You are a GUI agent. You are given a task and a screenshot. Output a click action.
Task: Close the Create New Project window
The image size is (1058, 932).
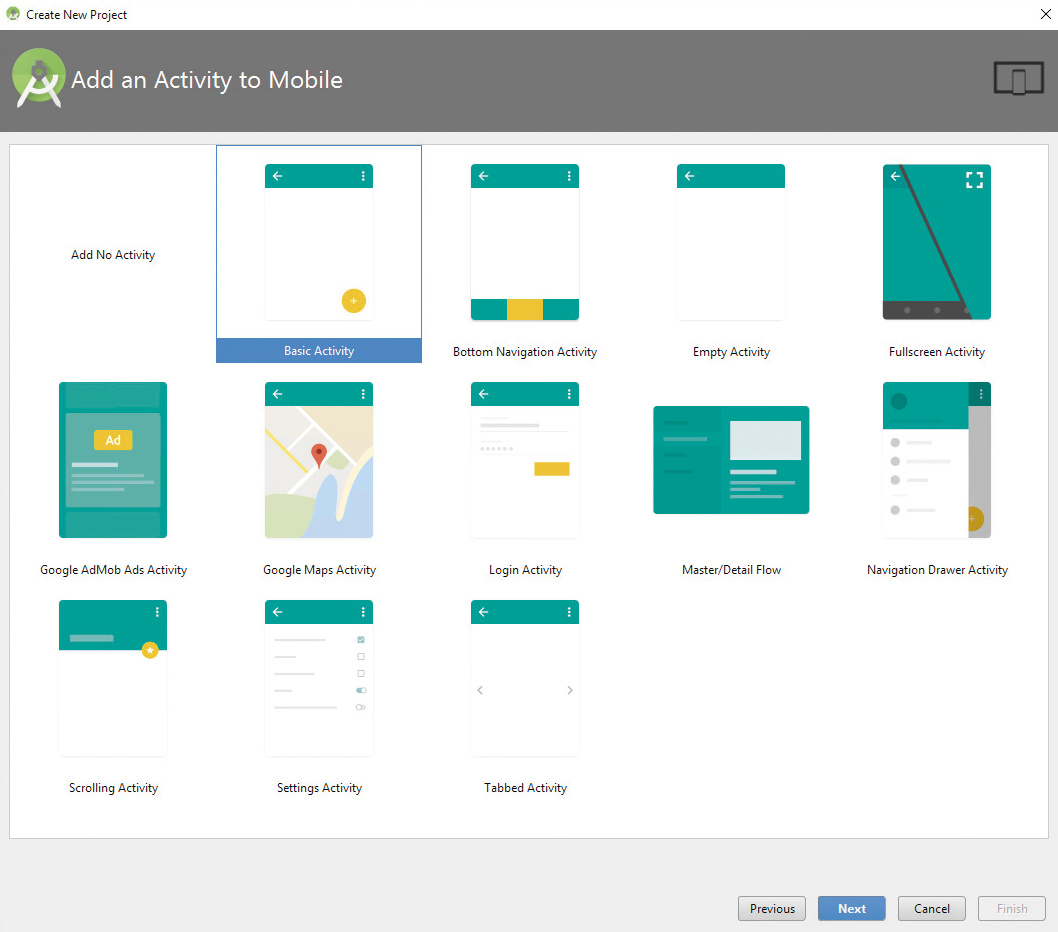click(x=1045, y=14)
